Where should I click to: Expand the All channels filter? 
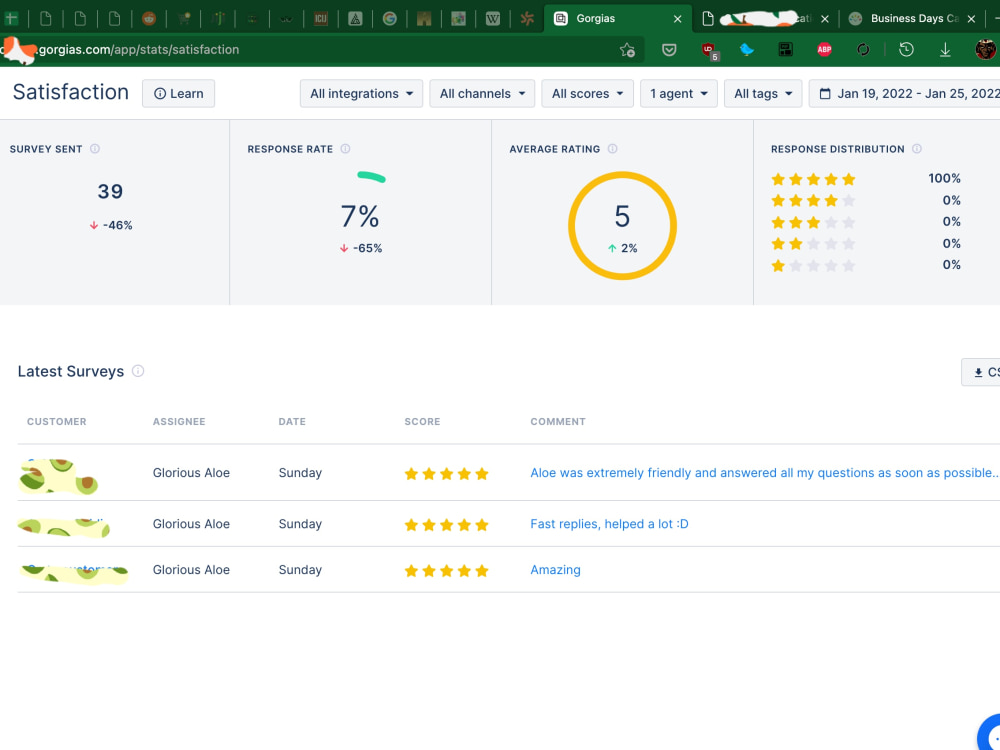(x=482, y=94)
